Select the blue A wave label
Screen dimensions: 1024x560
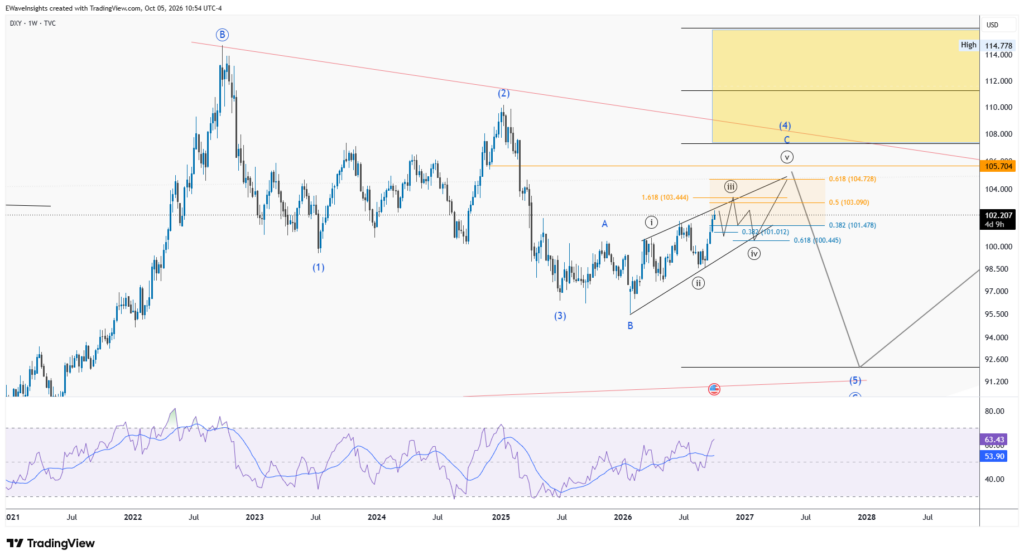click(605, 224)
